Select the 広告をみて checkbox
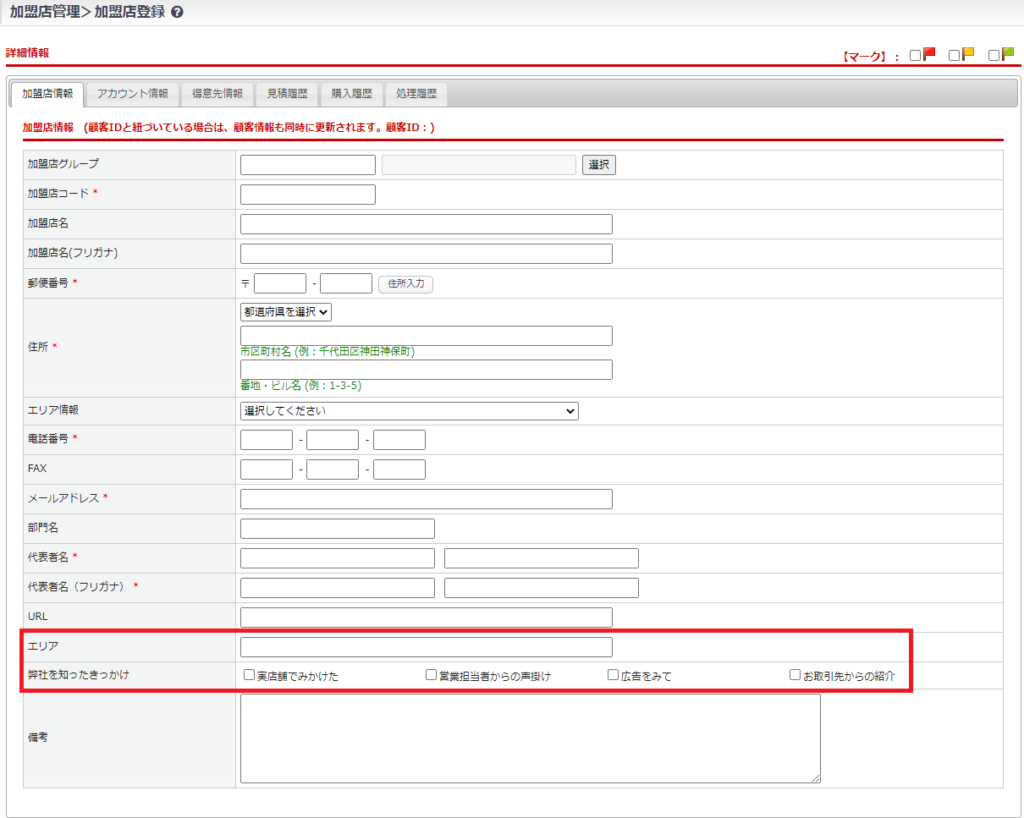This screenshot has height=818, width=1024. [613, 675]
